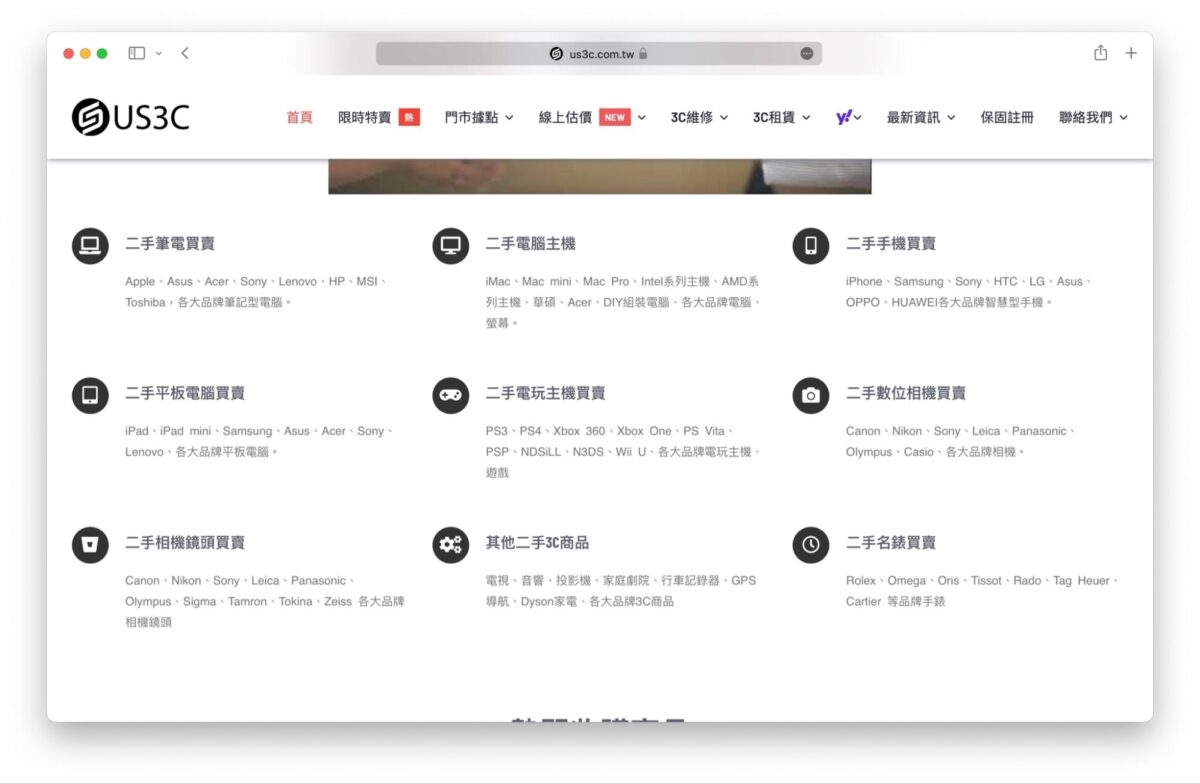Click the laptop brands text starting with Apple
Screen dimensions: 1200x784
point(256,292)
